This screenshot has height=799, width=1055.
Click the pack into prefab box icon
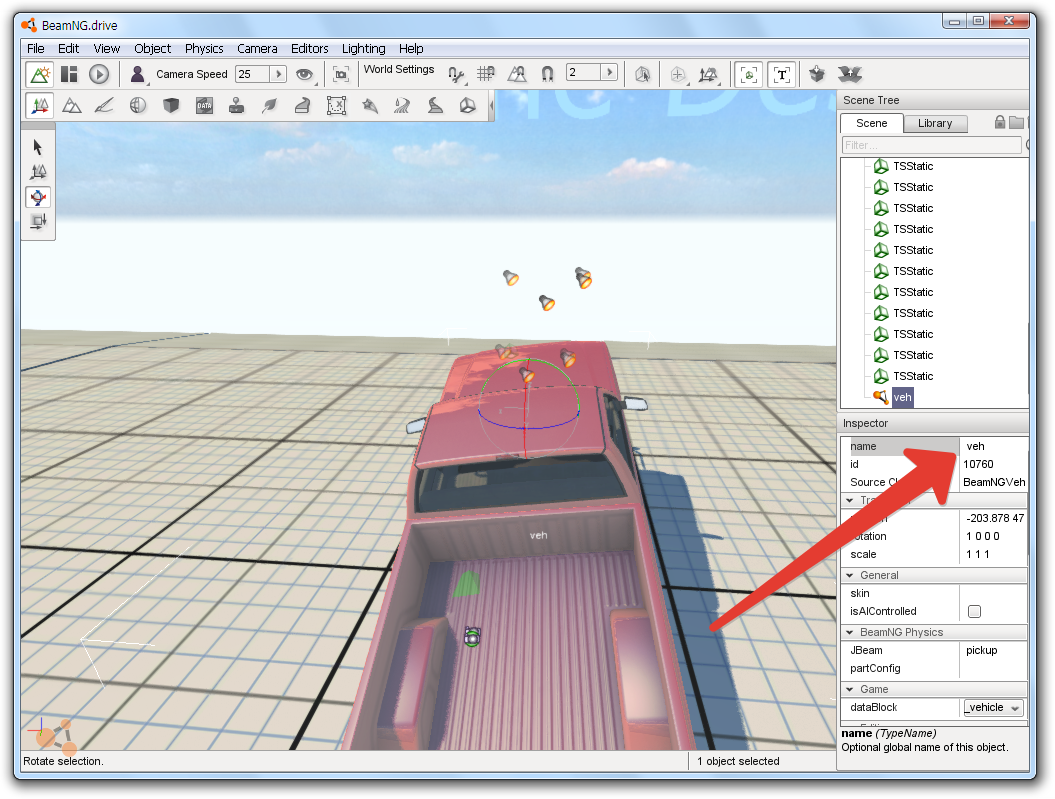coord(817,74)
